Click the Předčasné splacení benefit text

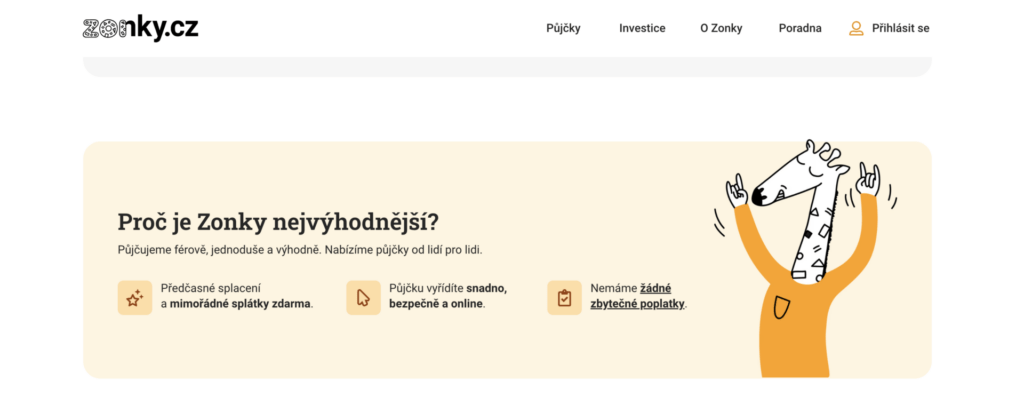236,296
